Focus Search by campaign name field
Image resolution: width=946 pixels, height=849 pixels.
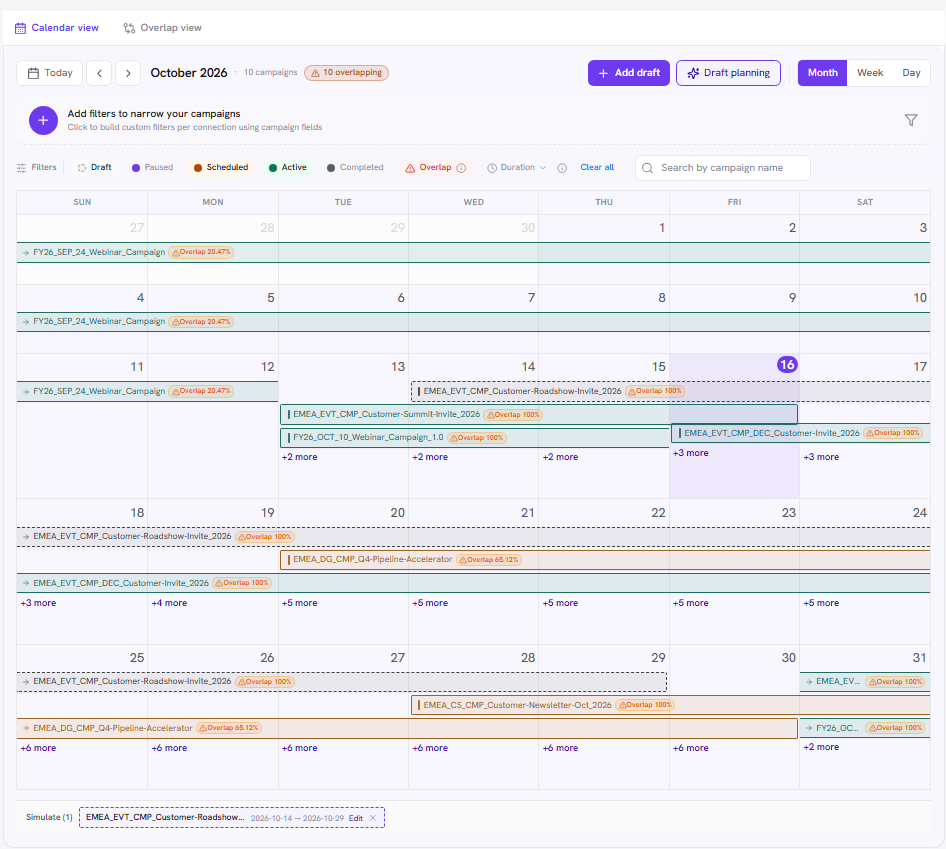(722, 168)
